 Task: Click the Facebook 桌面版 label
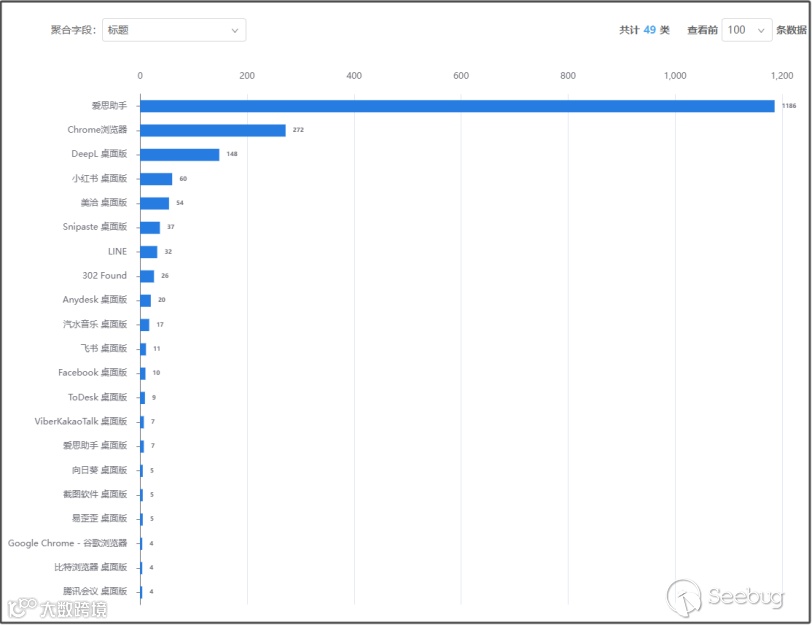[x=93, y=372]
